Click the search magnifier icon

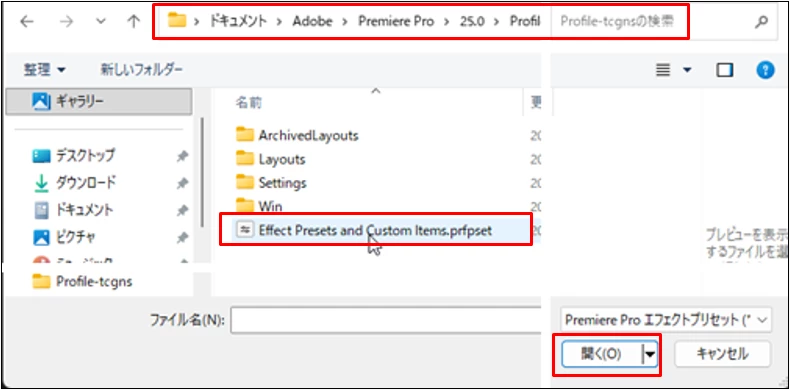point(762,22)
